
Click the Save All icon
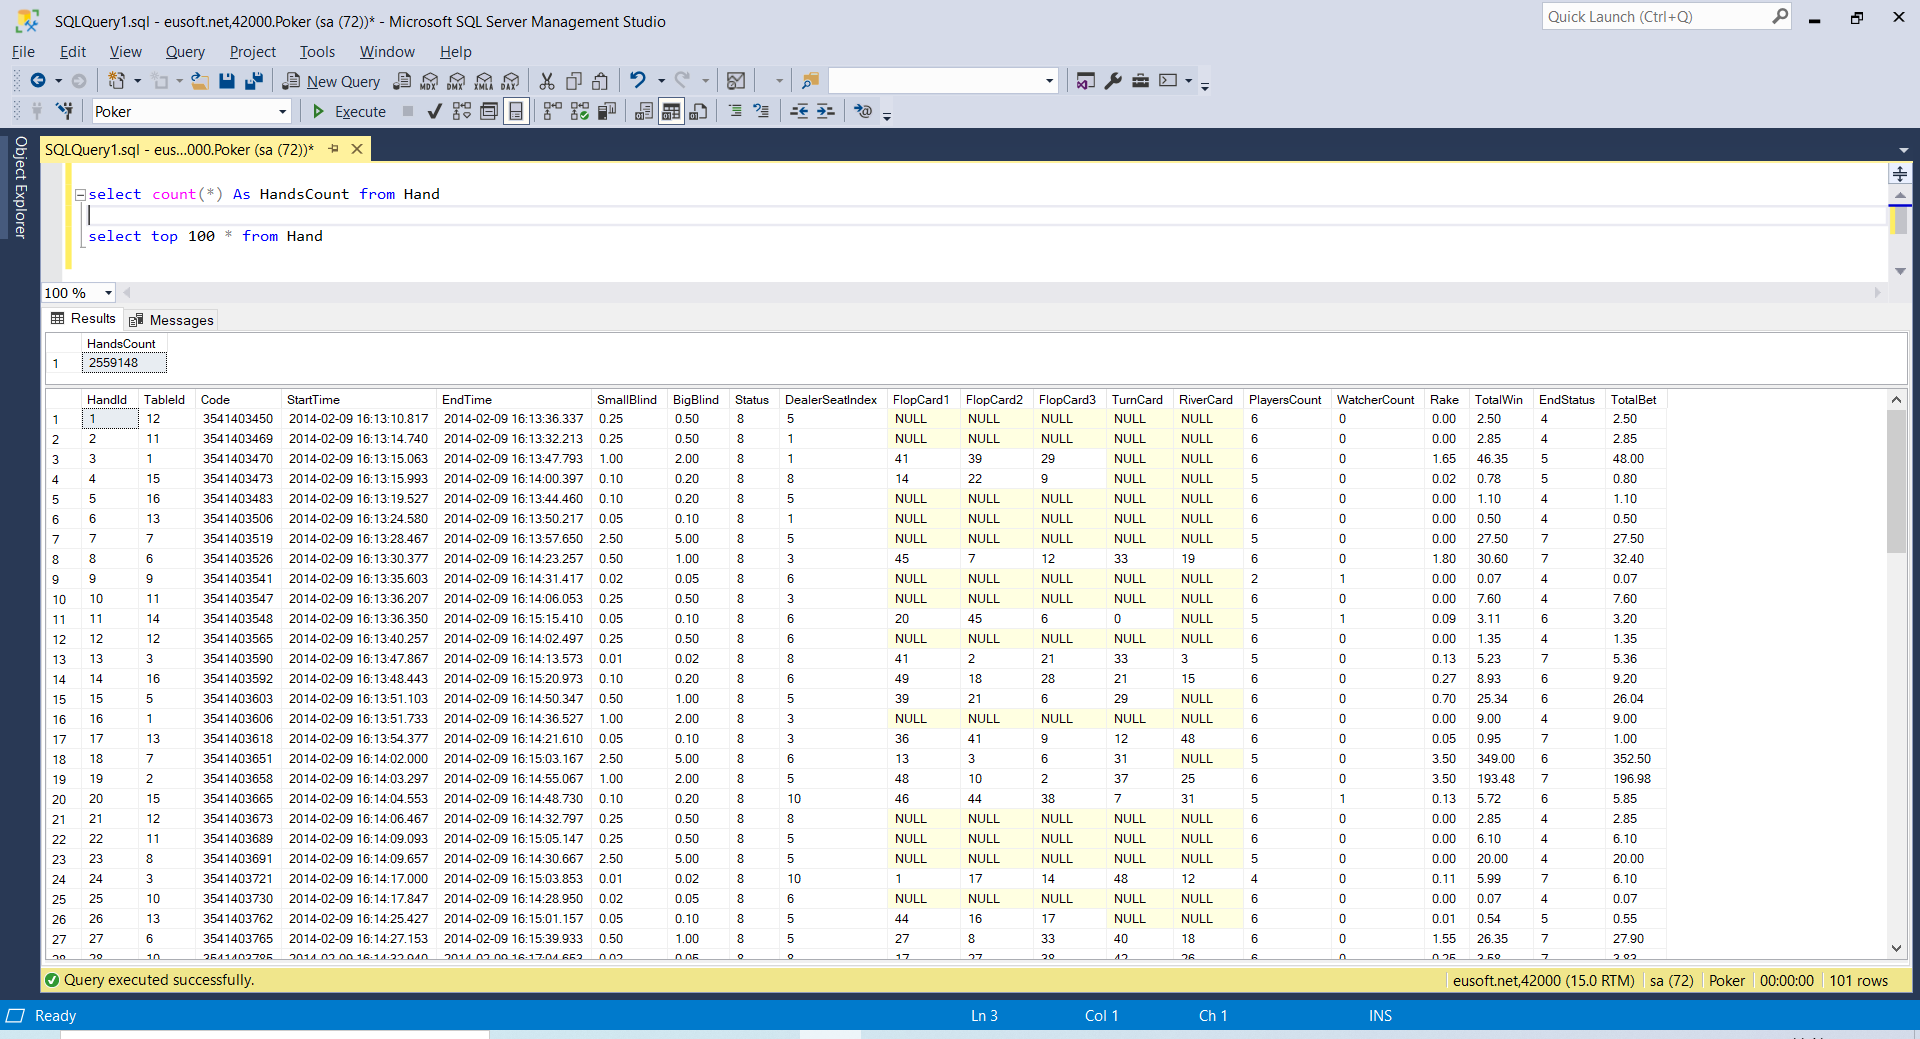254,81
